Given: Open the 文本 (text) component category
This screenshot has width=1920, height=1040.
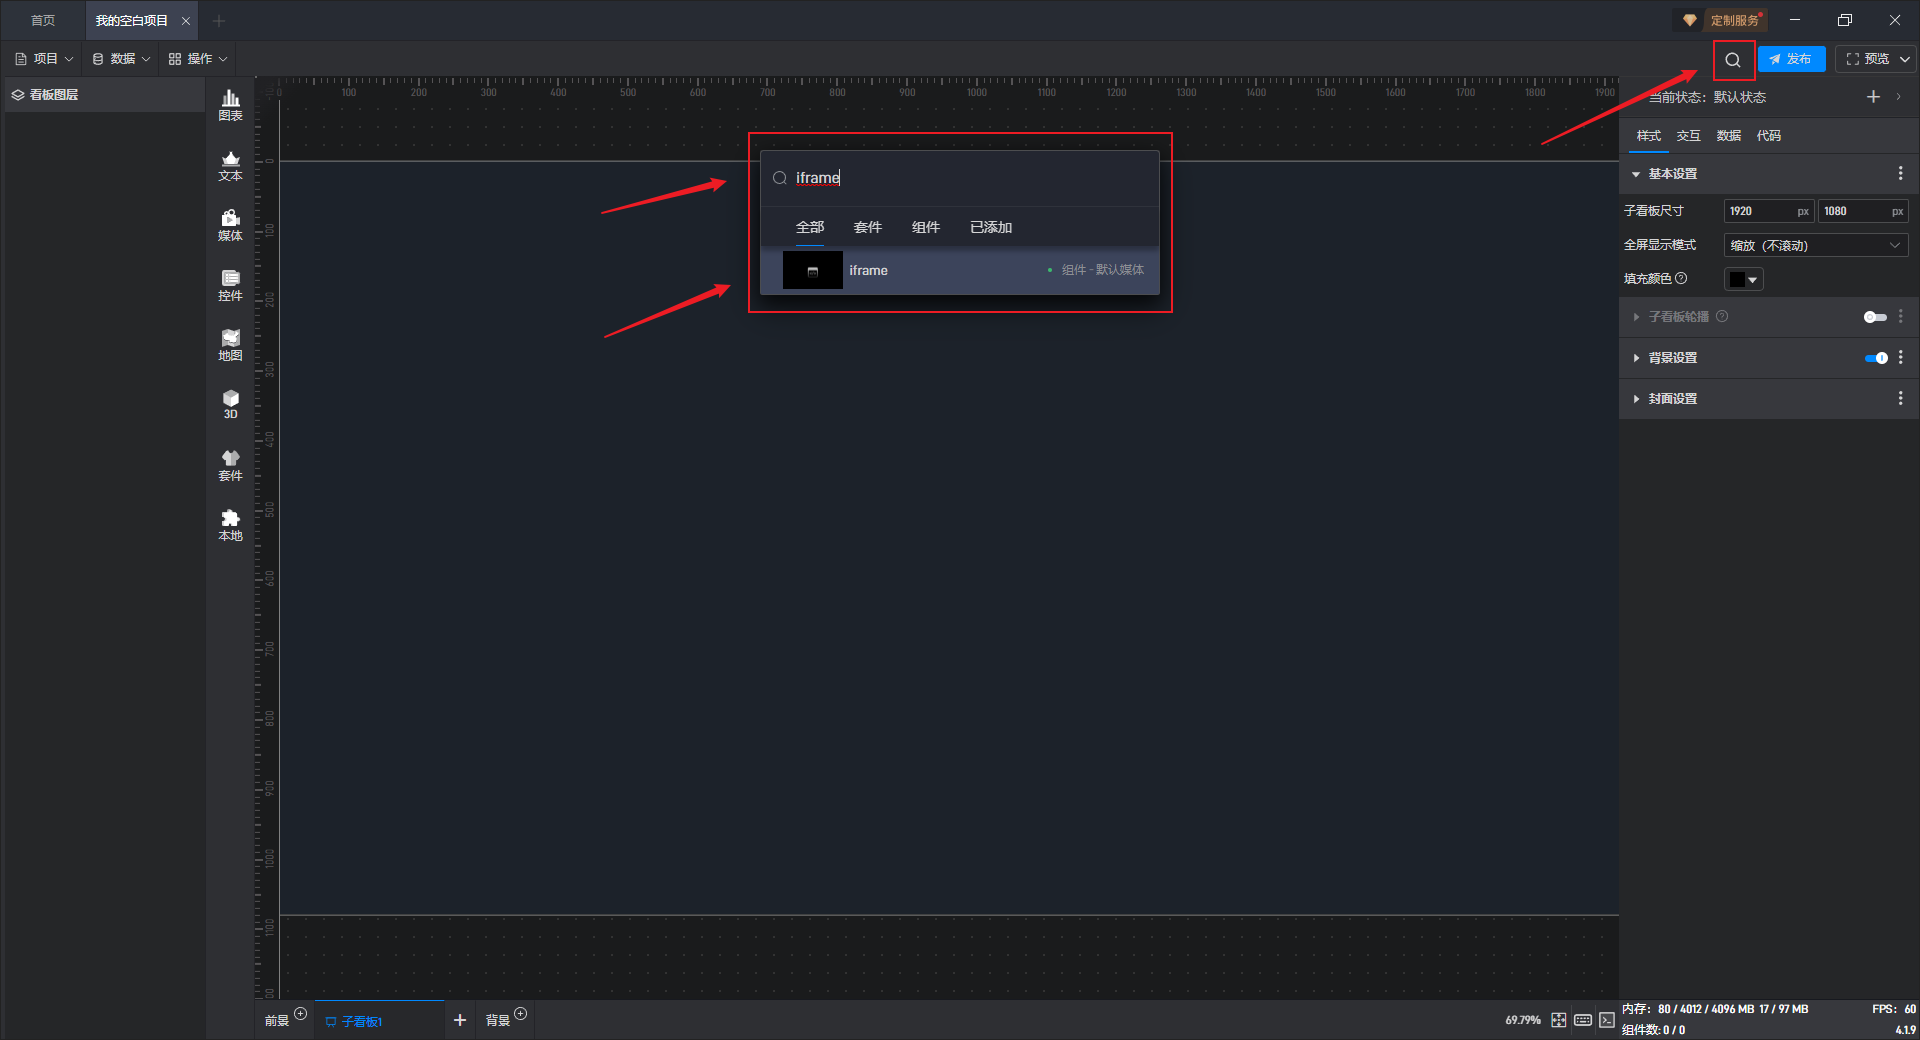Looking at the screenshot, I should coord(230,165).
